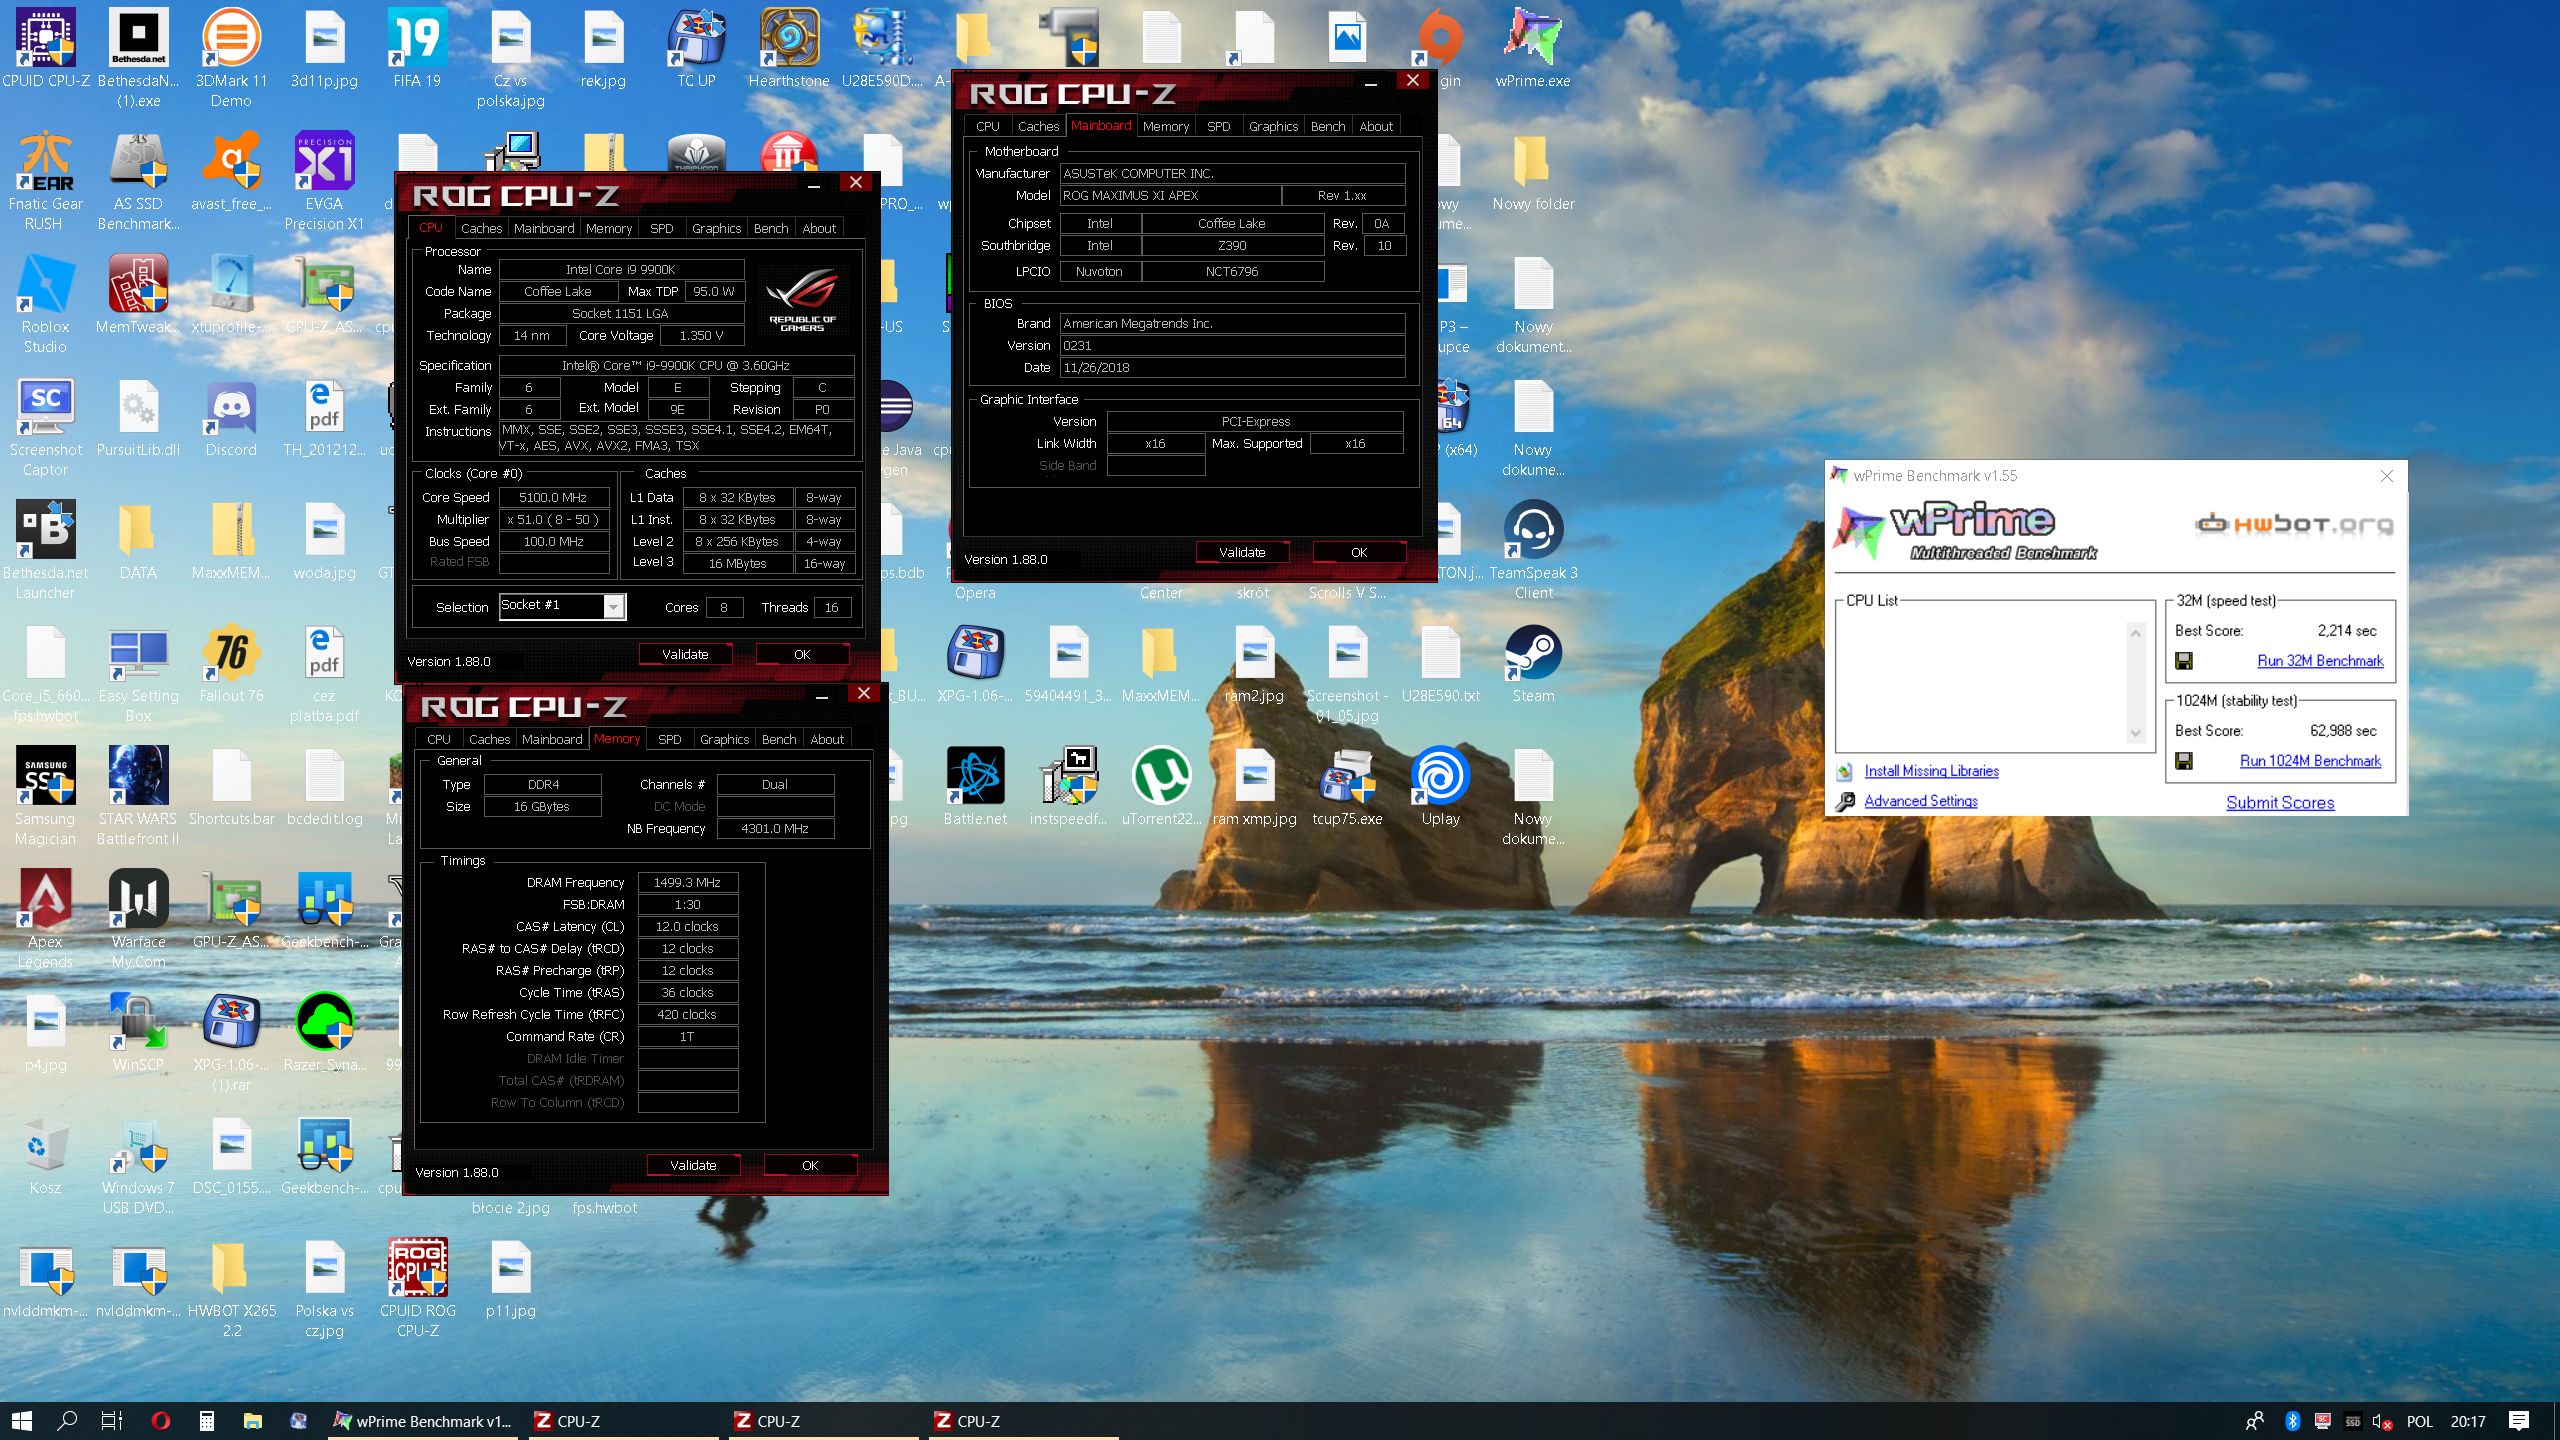Click the Run 32M Benchmark link

pos(2320,661)
